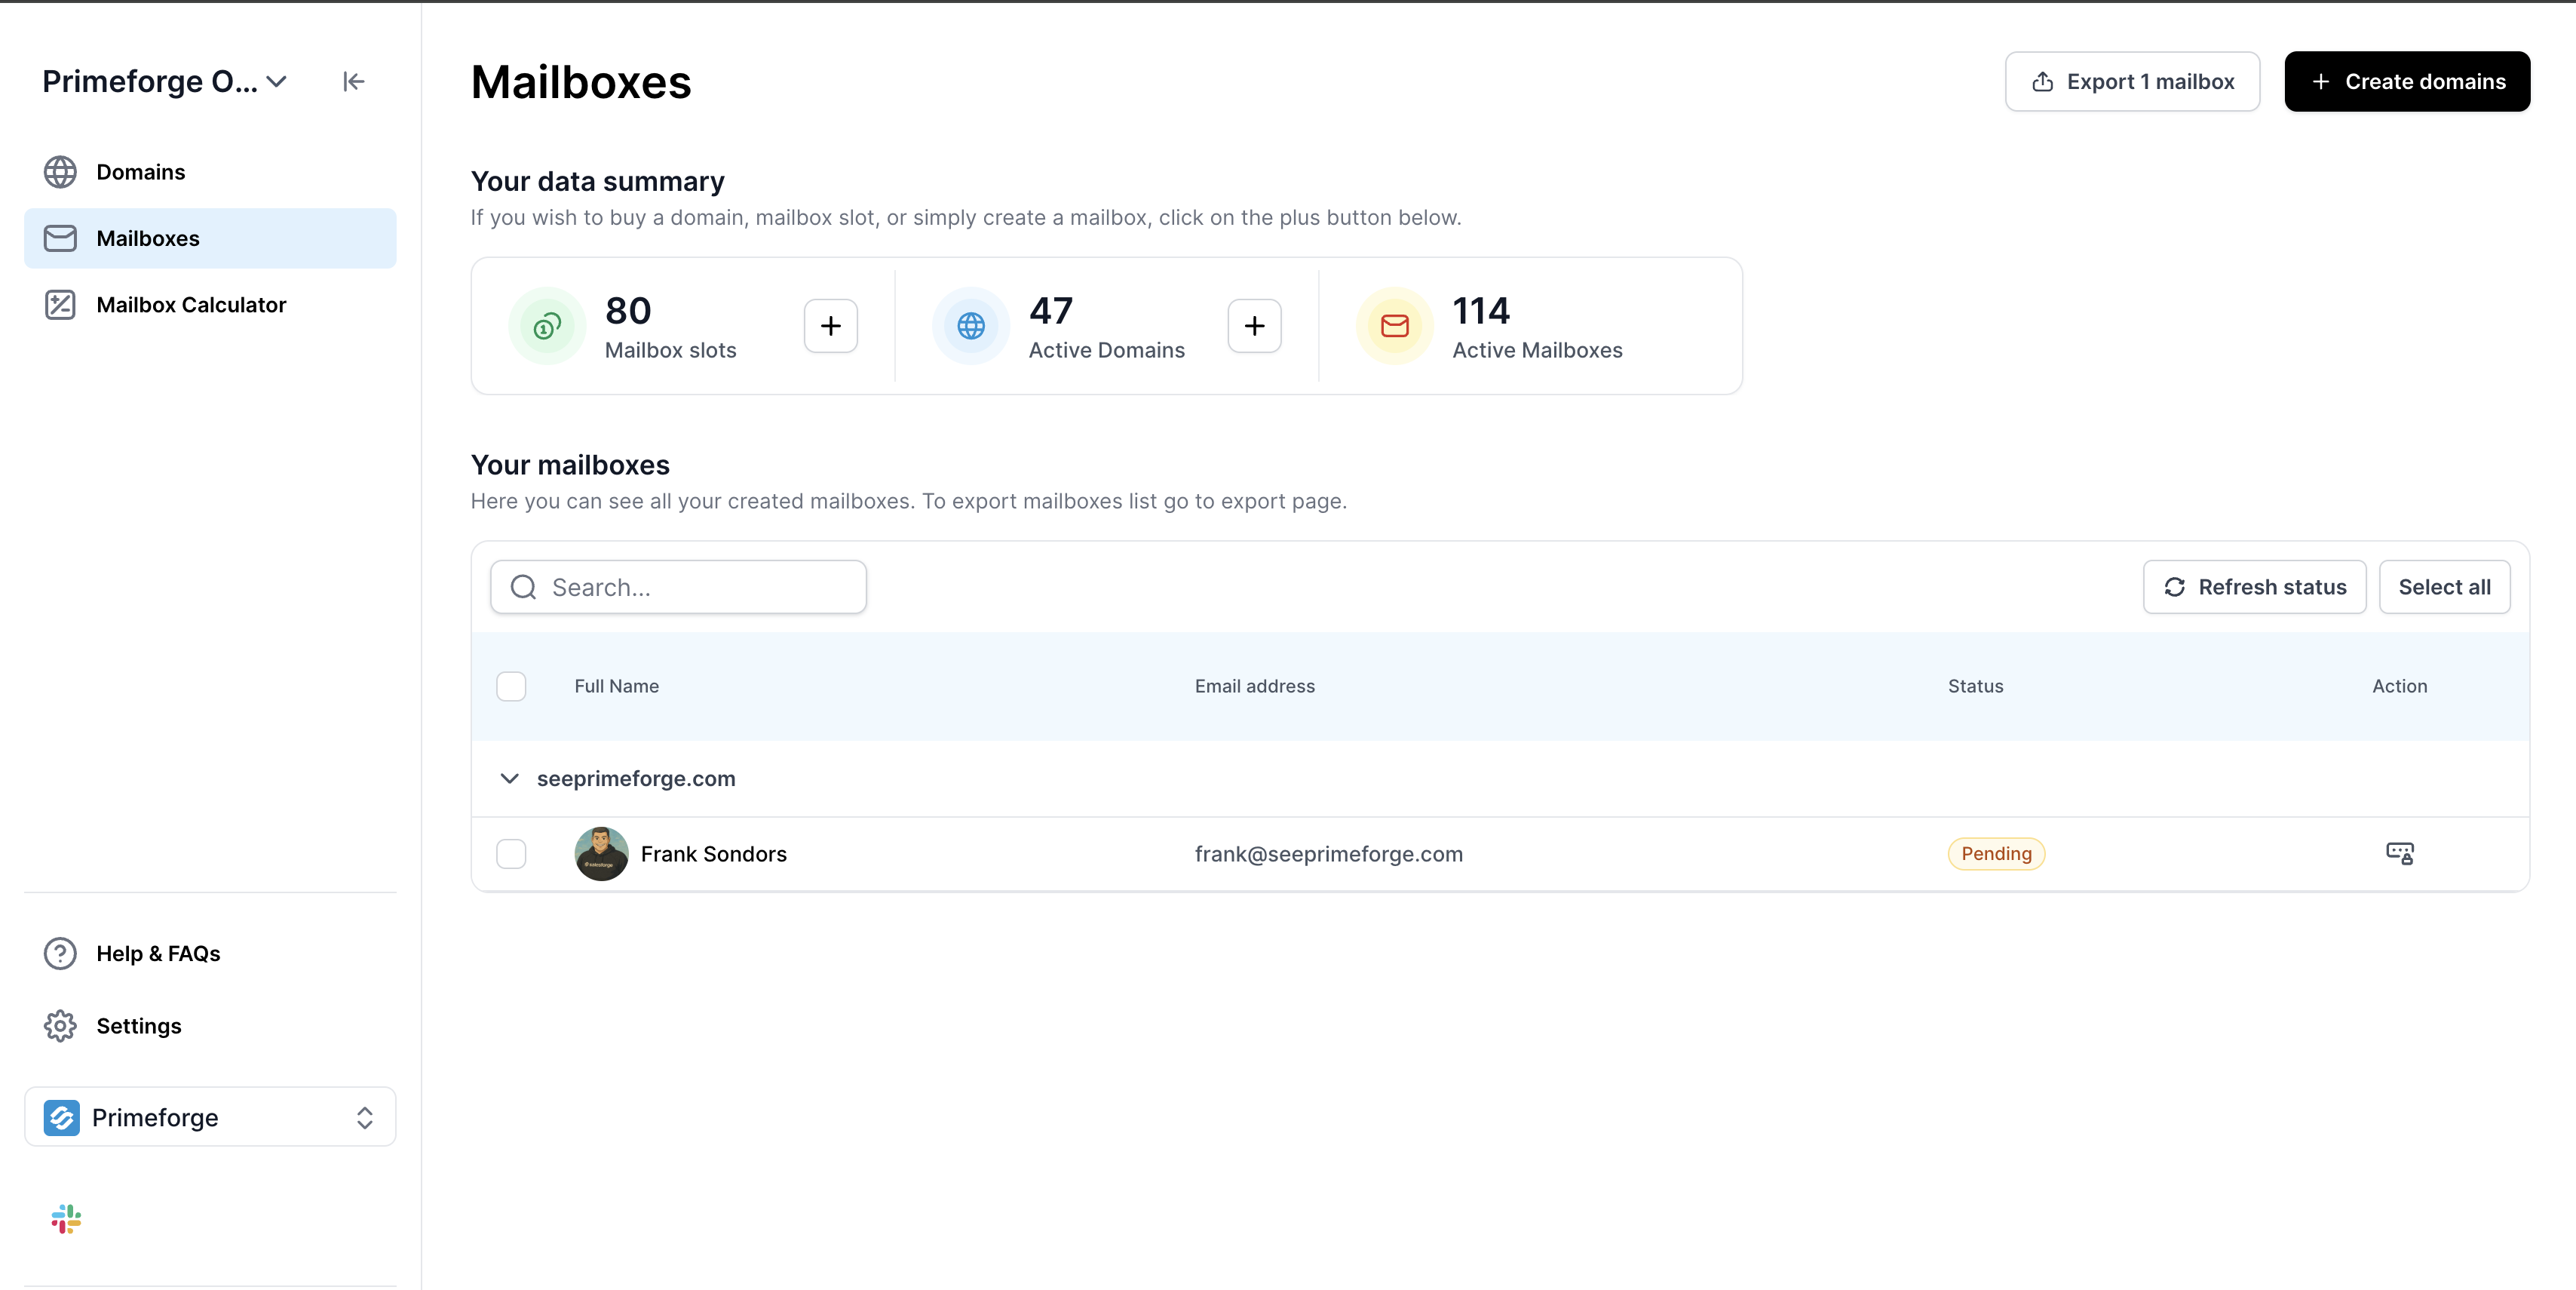Click Select all button
This screenshot has width=2576, height=1290.
pyautogui.click(x=2444, y=587)
